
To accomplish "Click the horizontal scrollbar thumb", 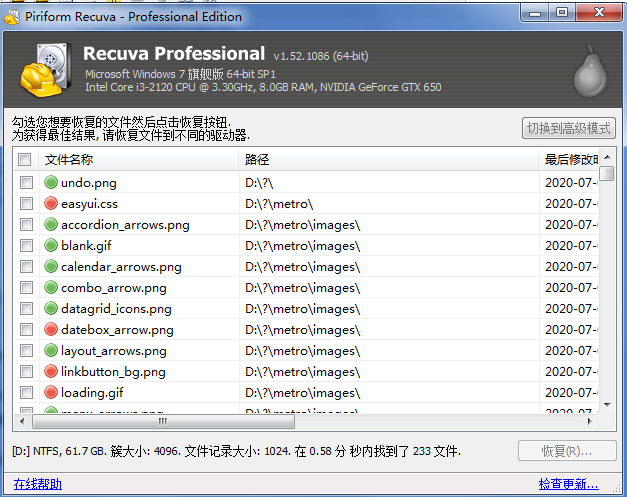I will [164, 421].
